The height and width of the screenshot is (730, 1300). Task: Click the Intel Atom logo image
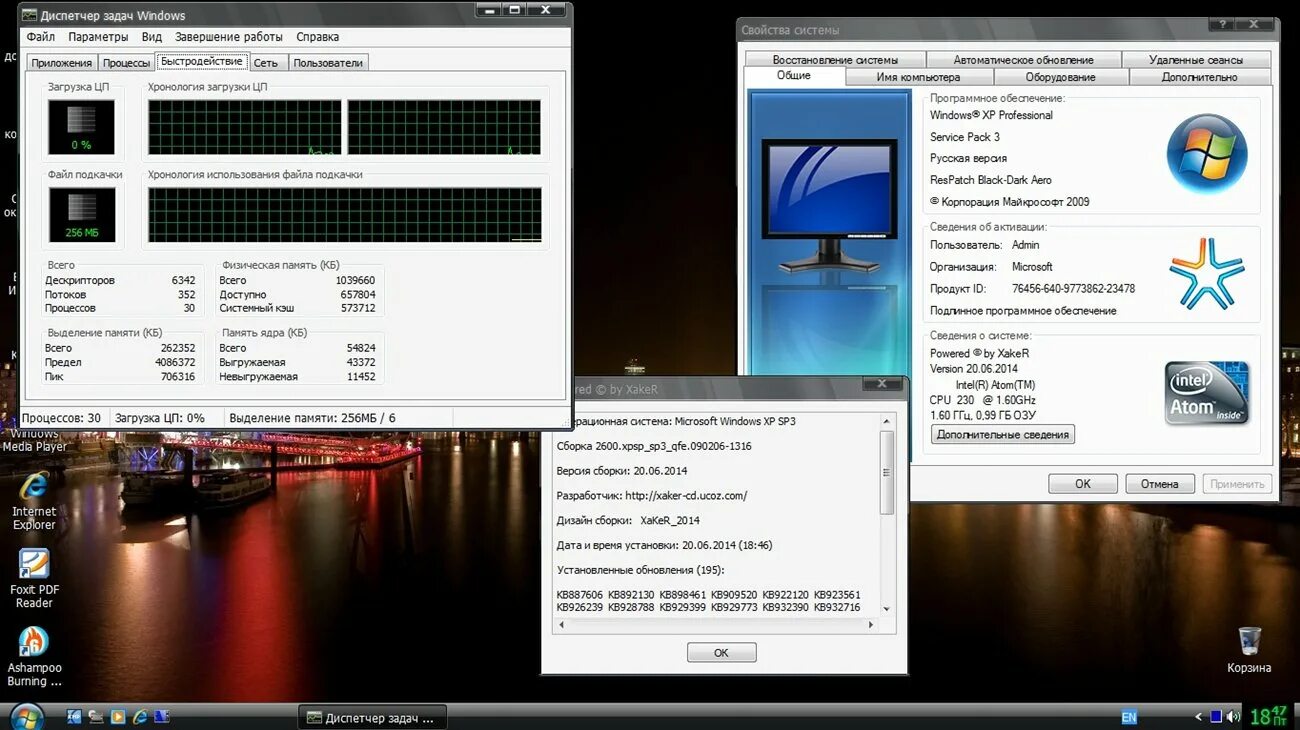(1207, 393)
